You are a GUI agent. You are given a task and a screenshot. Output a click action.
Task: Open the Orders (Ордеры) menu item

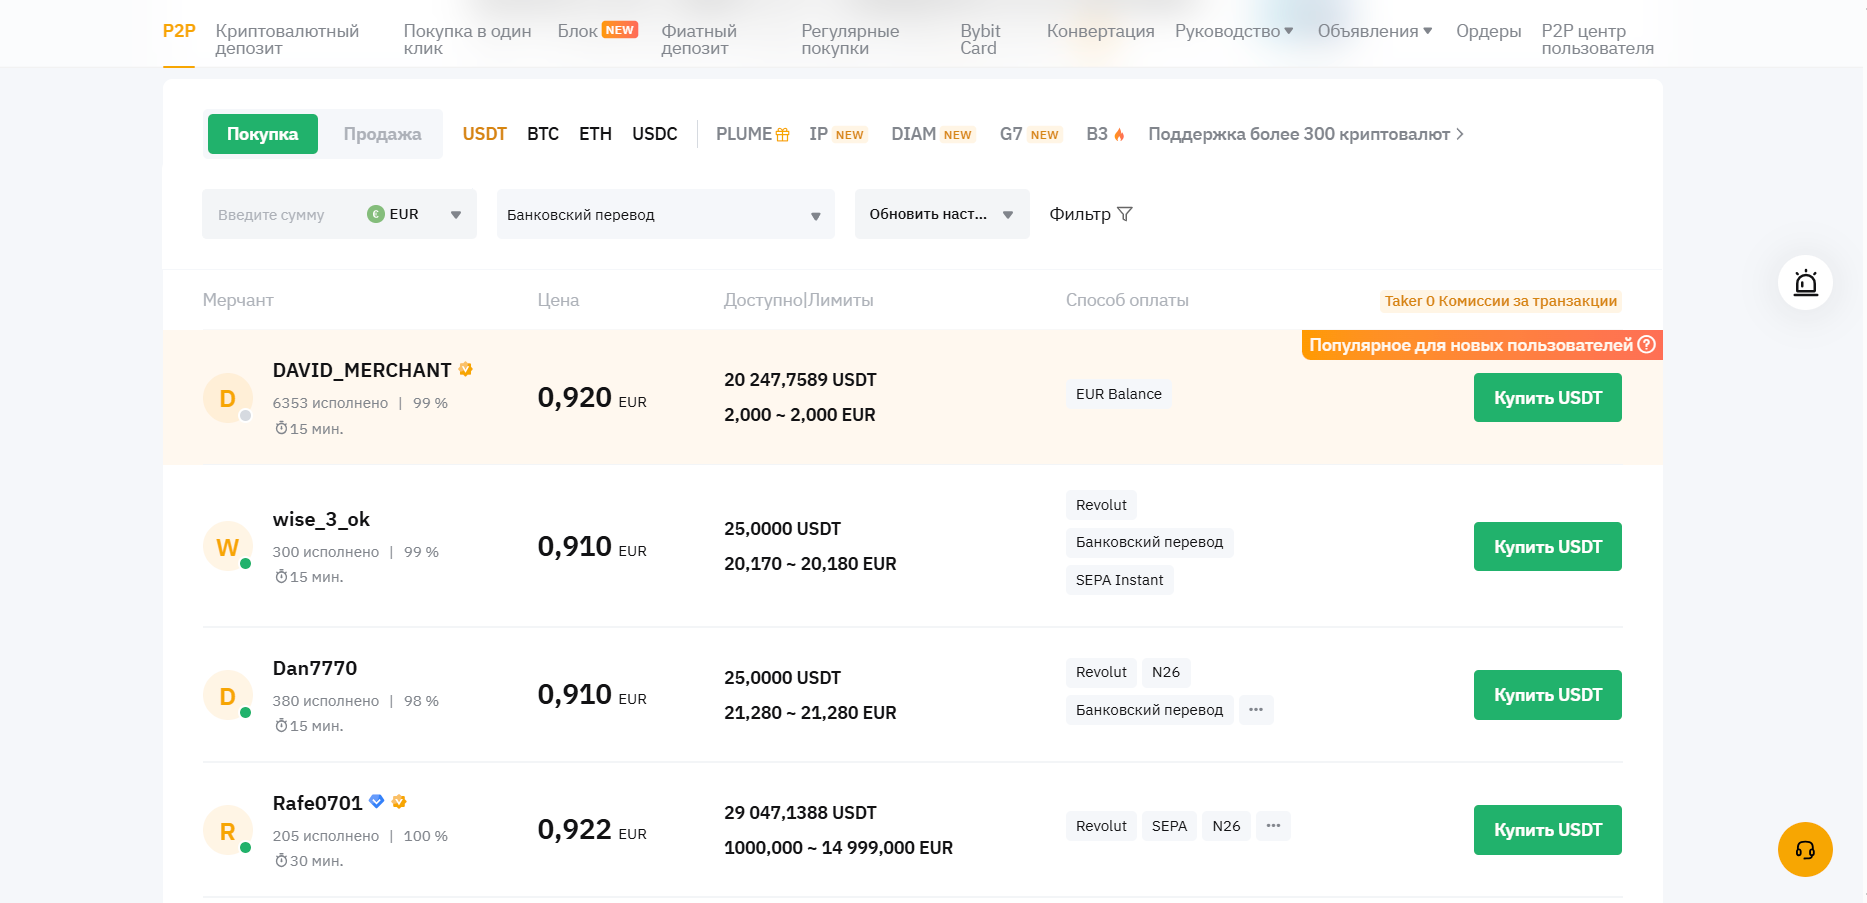tap(1488, 31)
